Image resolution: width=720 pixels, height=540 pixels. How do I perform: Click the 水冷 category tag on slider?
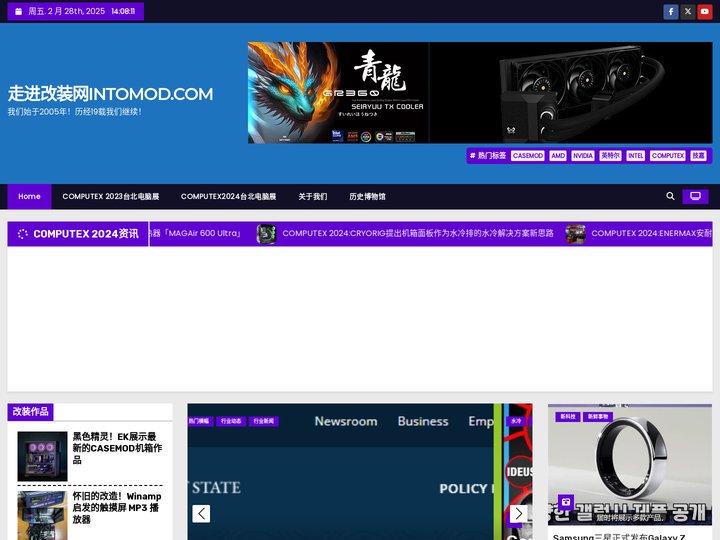516,421
